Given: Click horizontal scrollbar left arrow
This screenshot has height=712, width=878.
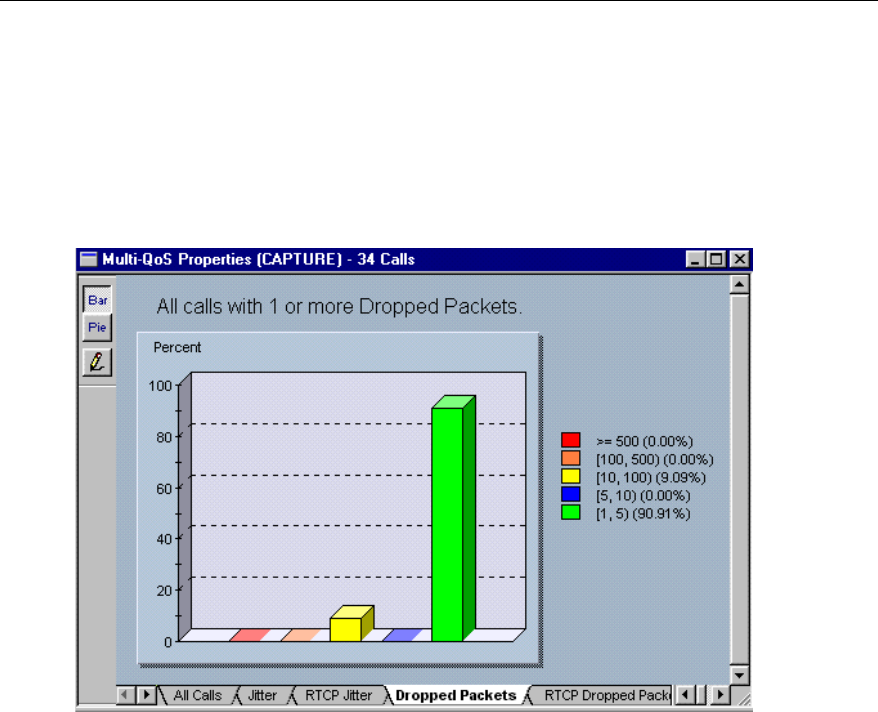Looking at the screenshot, I should [x=684, y=695].
